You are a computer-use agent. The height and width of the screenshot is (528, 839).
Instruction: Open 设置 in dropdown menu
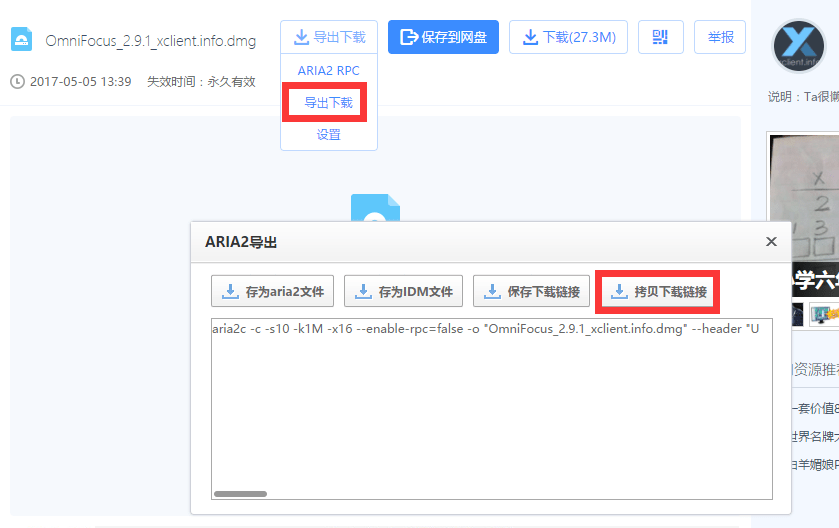tap(329, 135)
